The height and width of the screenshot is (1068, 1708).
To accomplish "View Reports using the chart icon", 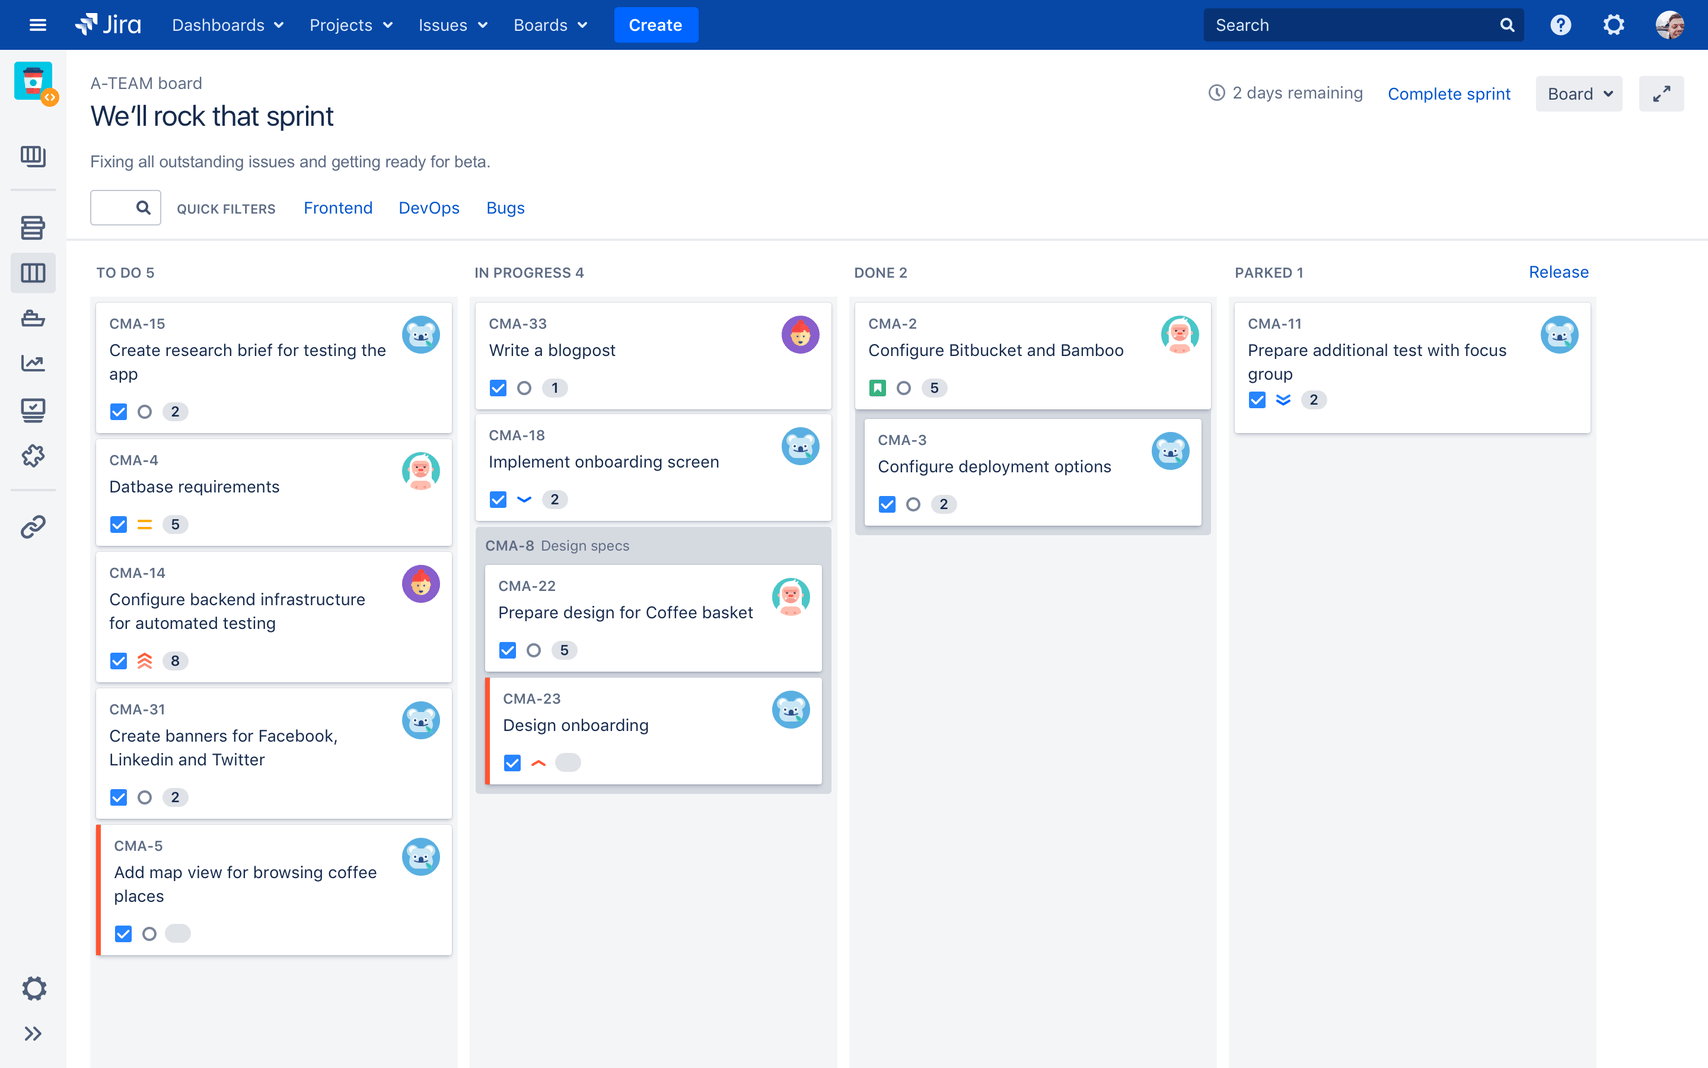I will (x=33, y=363).
